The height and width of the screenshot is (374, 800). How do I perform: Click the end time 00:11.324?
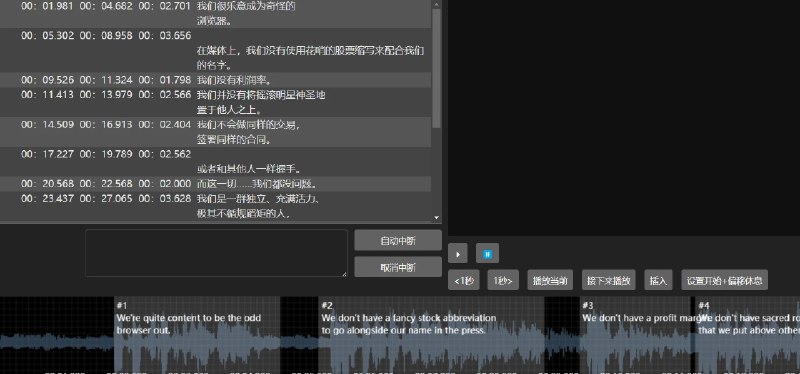[x=106, y=80]
